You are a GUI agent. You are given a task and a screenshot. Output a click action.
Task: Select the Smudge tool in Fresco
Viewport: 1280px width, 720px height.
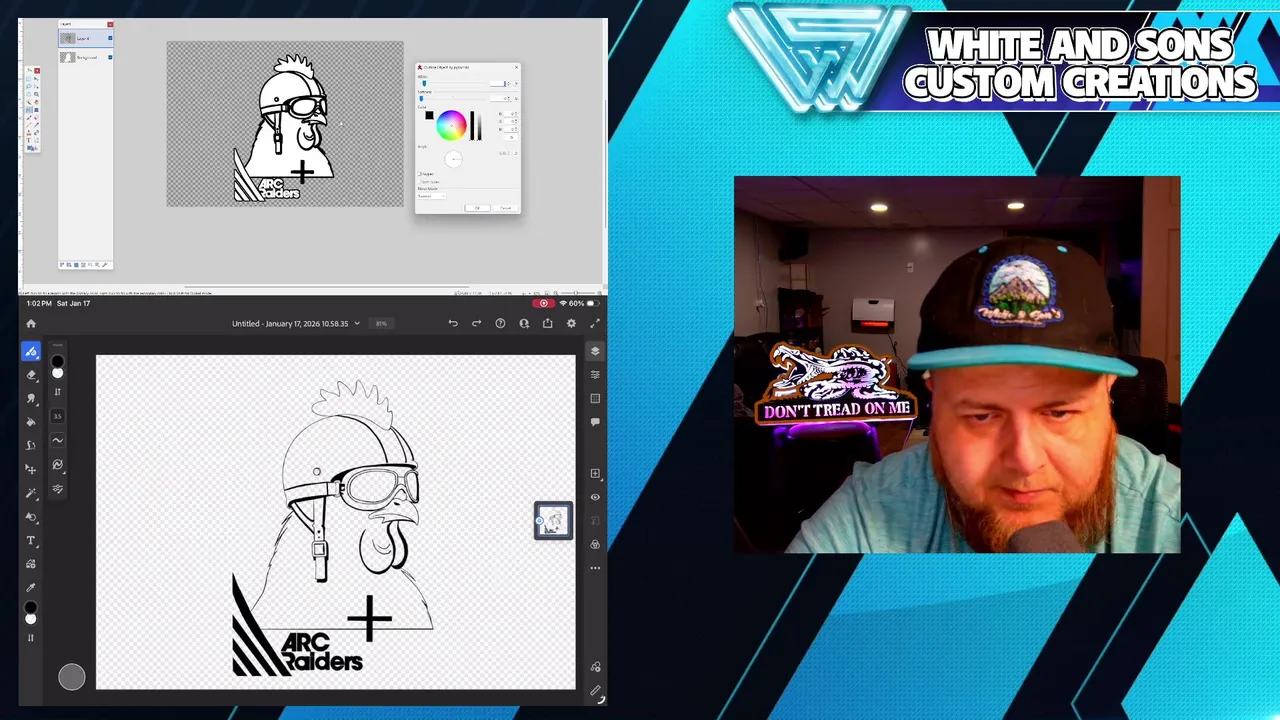[31, 398]
